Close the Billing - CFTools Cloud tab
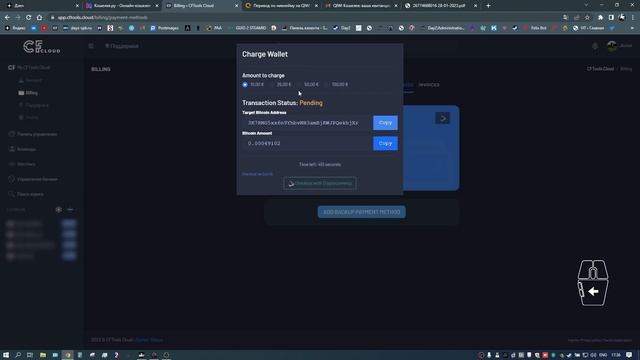 pyautogui.click(x=236, y=6)
